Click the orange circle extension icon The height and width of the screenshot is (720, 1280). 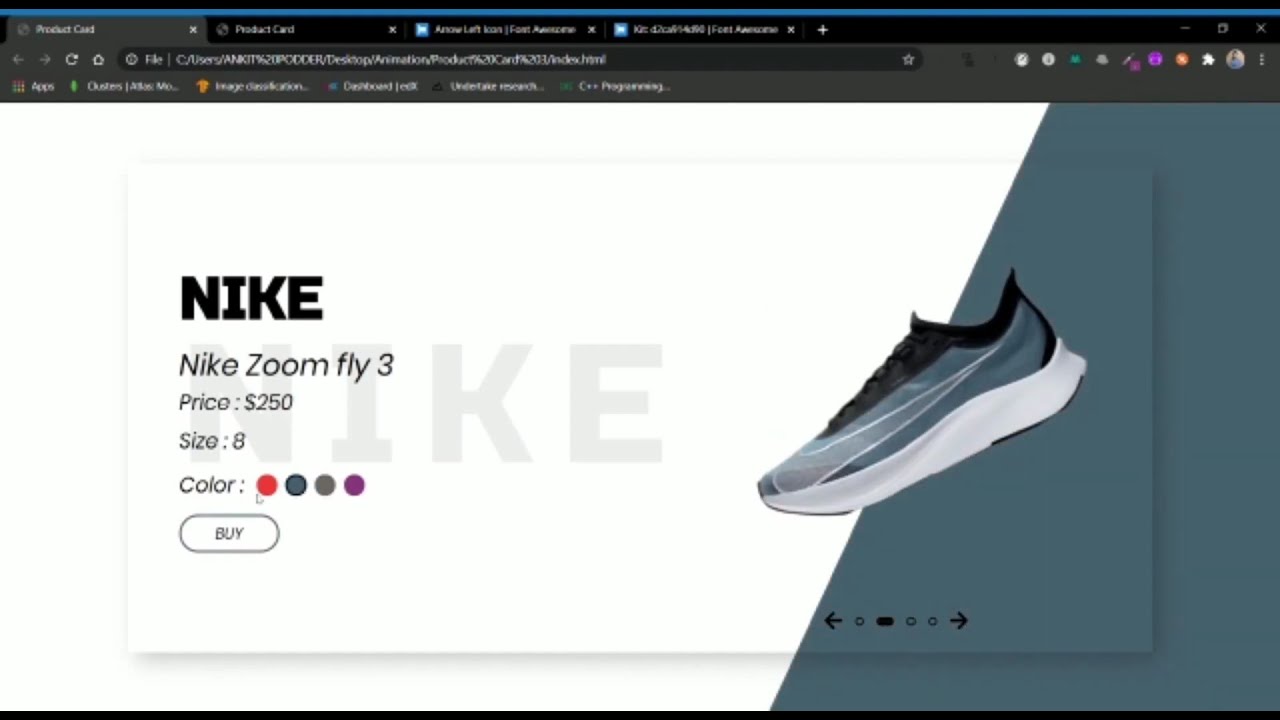[x=1182, y=60]
